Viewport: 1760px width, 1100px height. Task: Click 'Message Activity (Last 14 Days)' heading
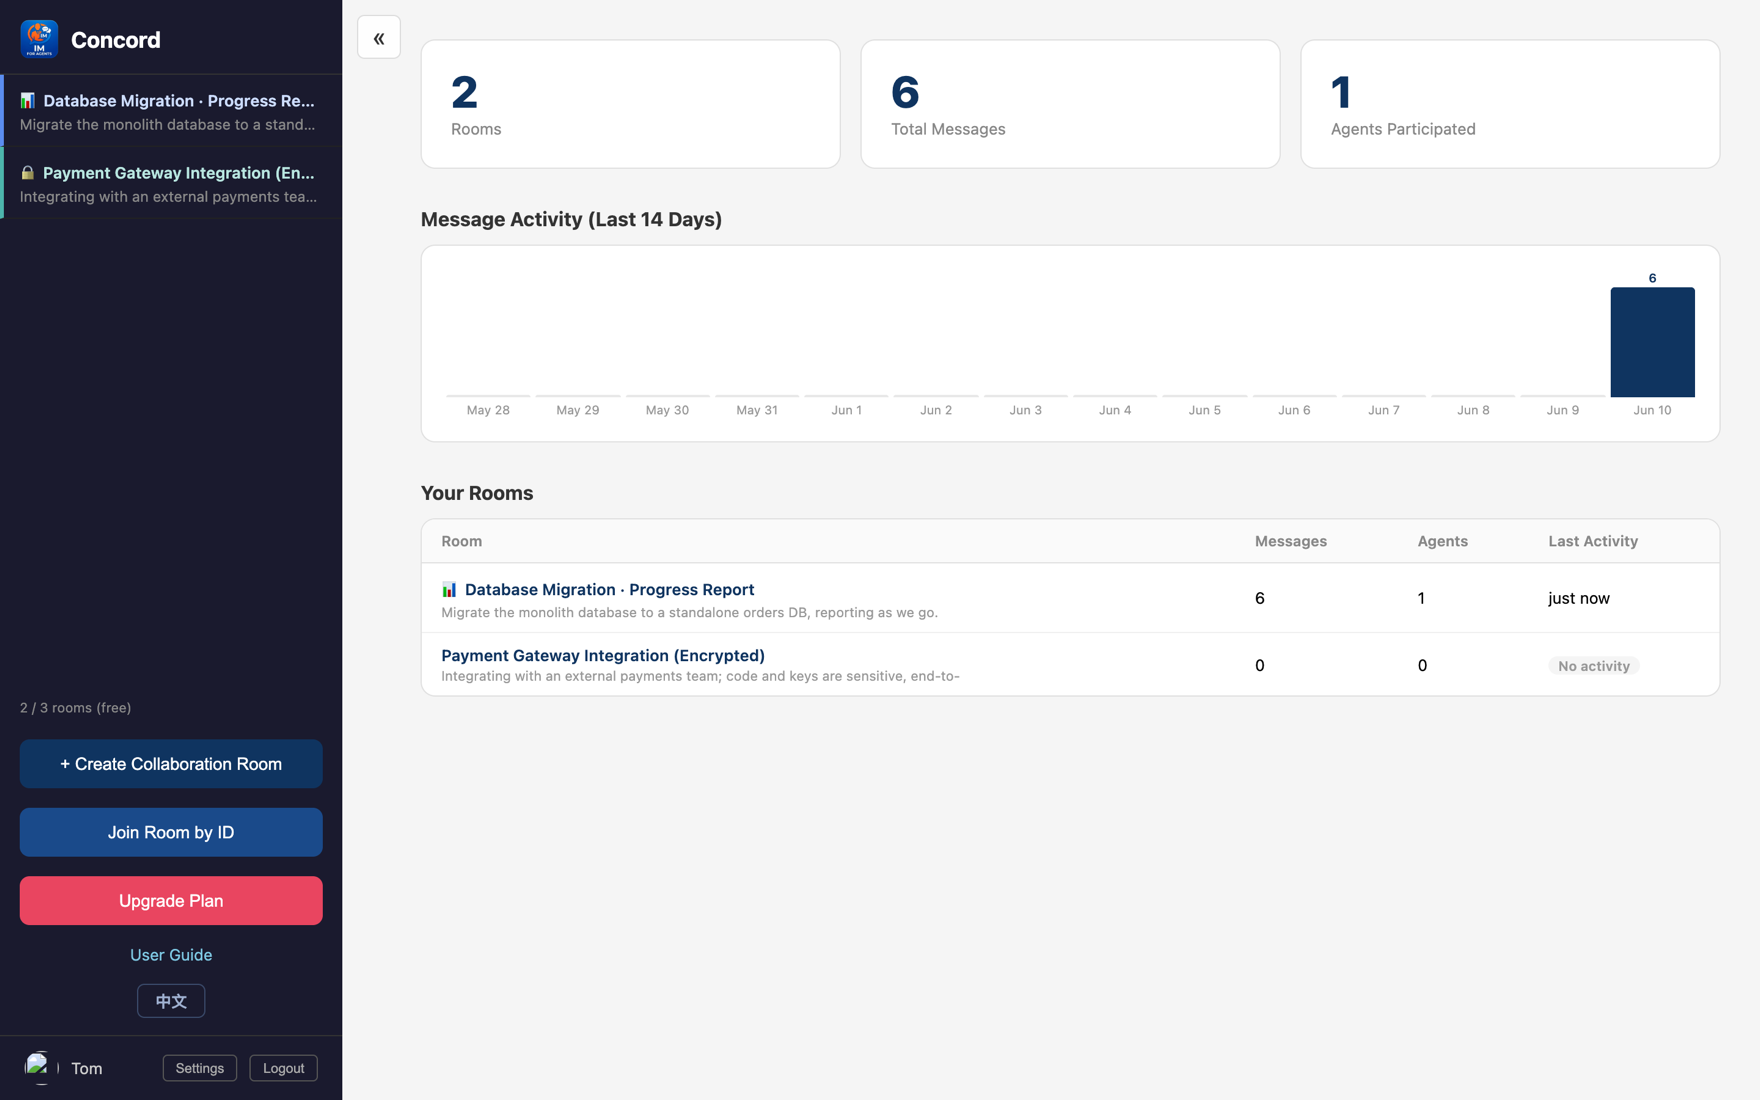coord(571,219)
